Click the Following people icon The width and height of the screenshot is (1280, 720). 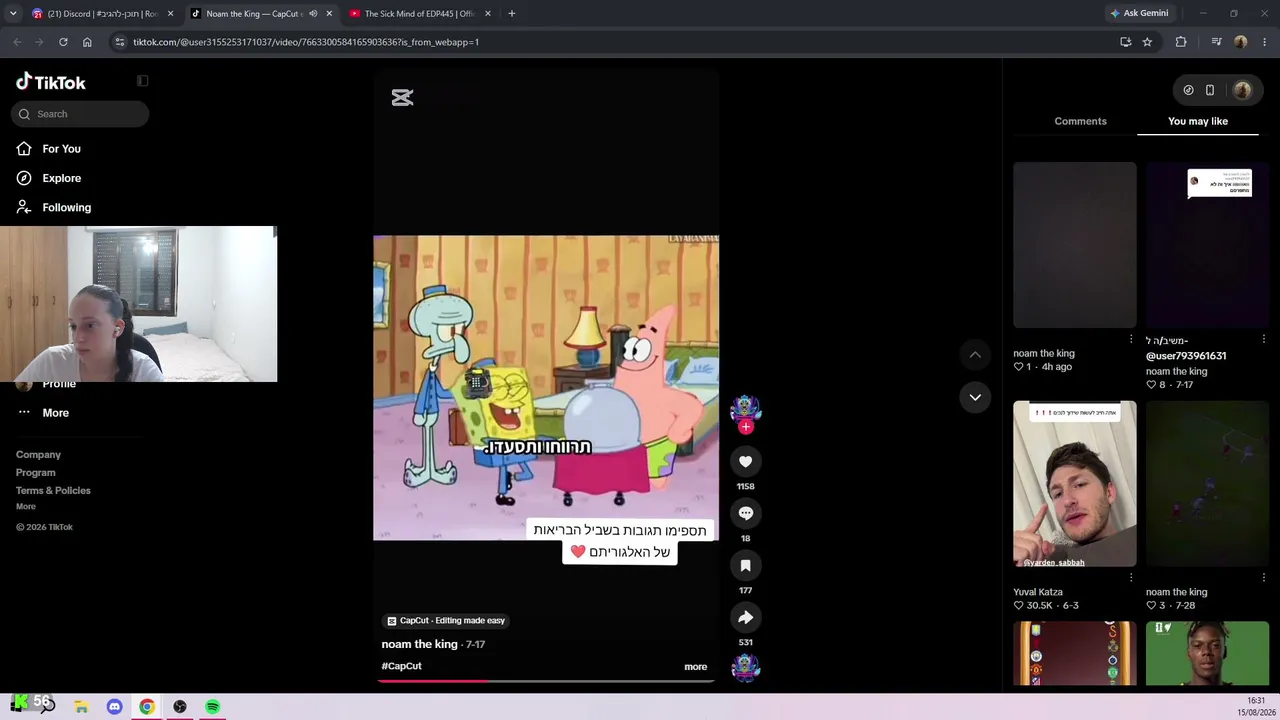[x=24, y=207]
